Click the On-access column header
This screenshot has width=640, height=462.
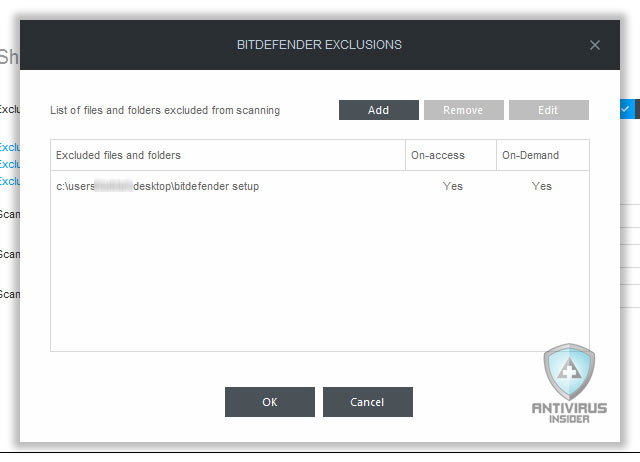(x=451, y=155)
